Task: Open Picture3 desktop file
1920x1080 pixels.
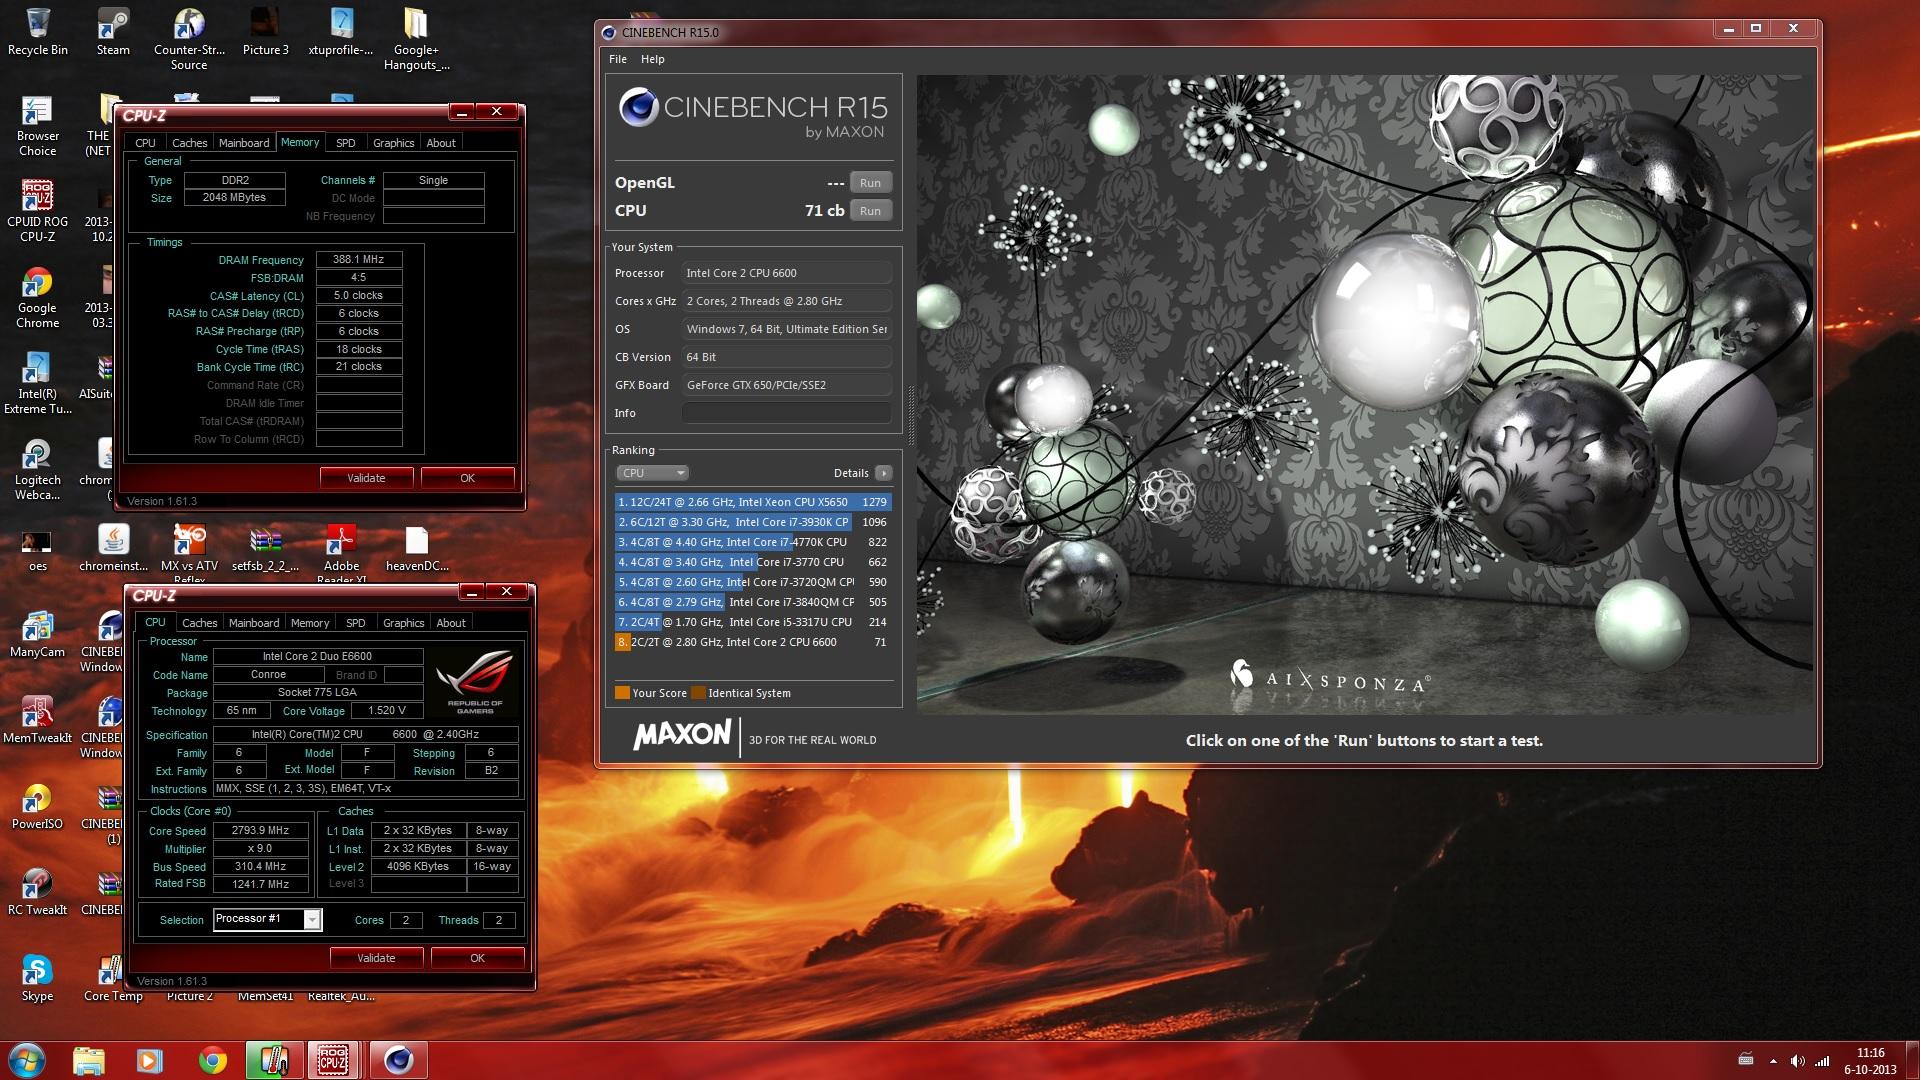Action: click(265, 32)
